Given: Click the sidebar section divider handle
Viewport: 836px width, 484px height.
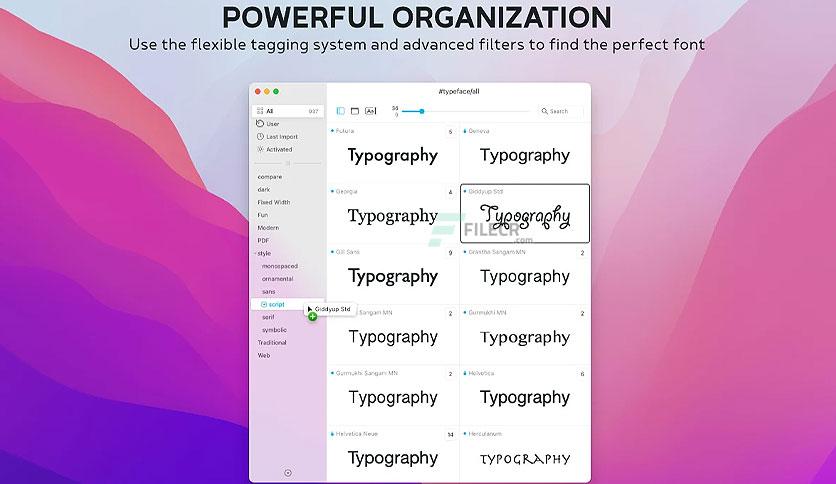Looking at the screenshot, I should point(288,163).
